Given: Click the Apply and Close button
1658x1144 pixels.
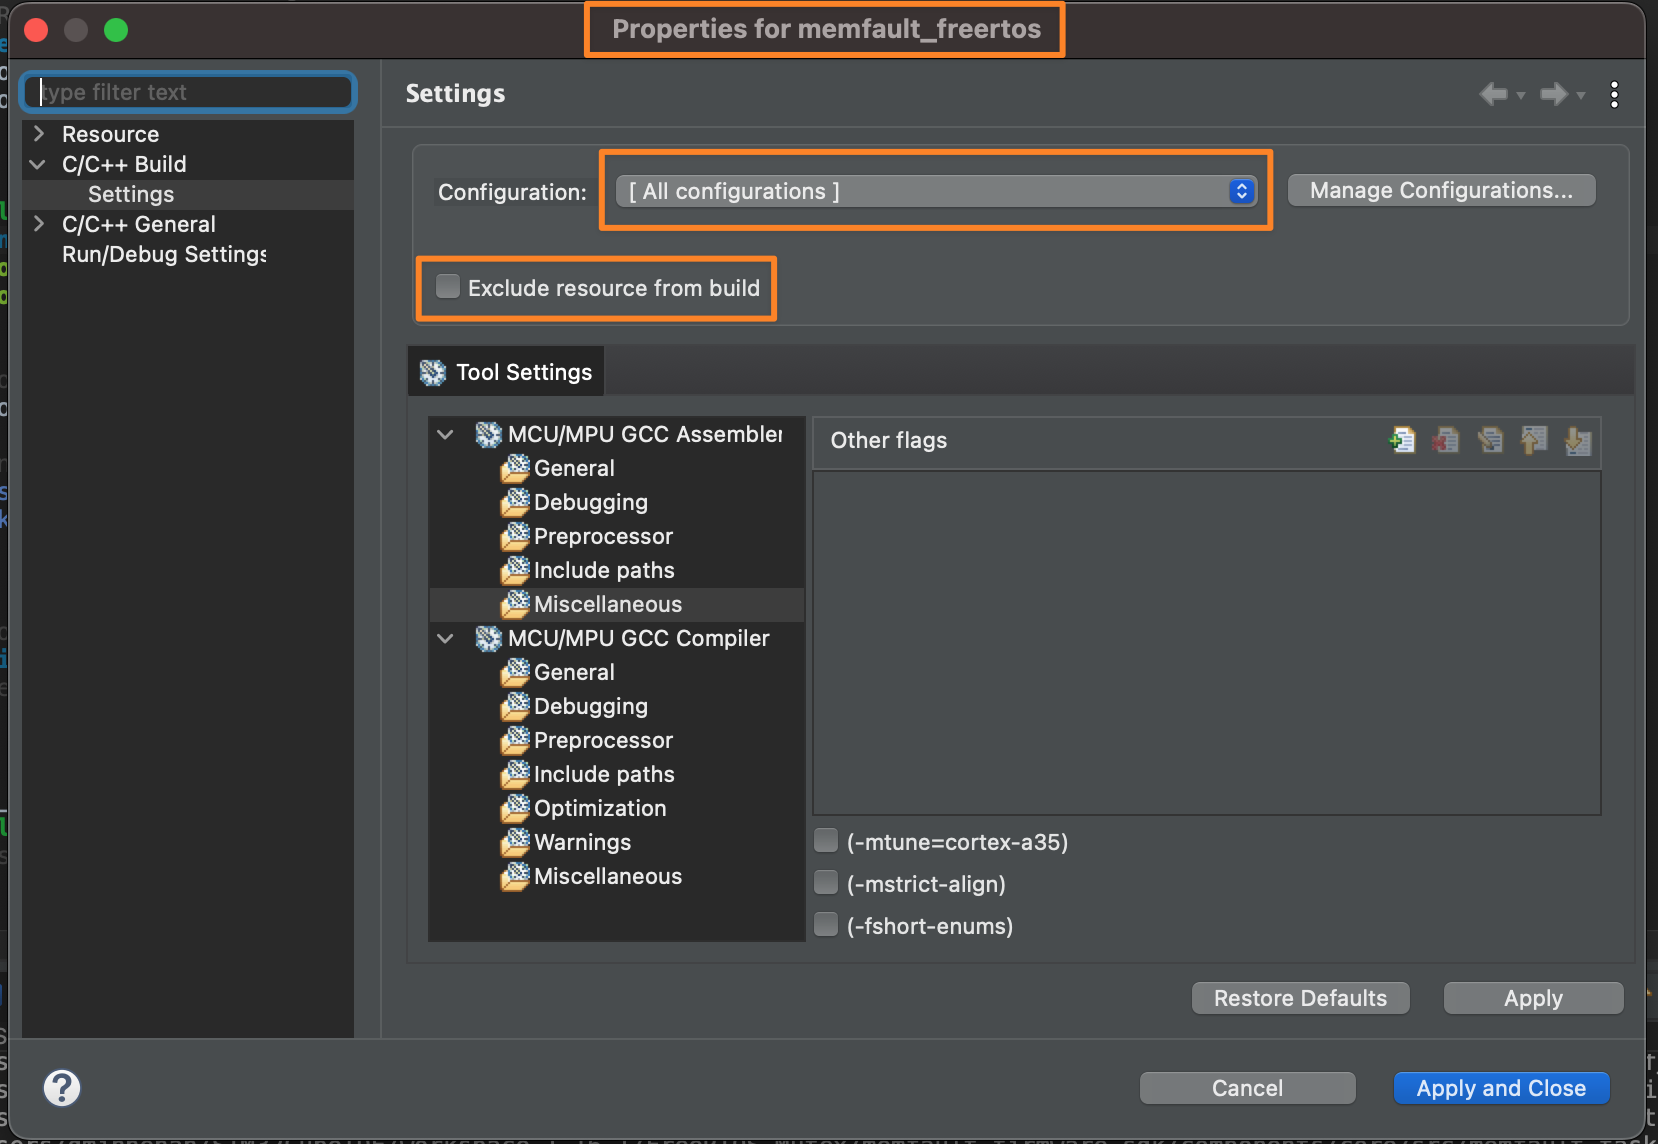Looking at the screenshot, I should pos(1500,1088).
